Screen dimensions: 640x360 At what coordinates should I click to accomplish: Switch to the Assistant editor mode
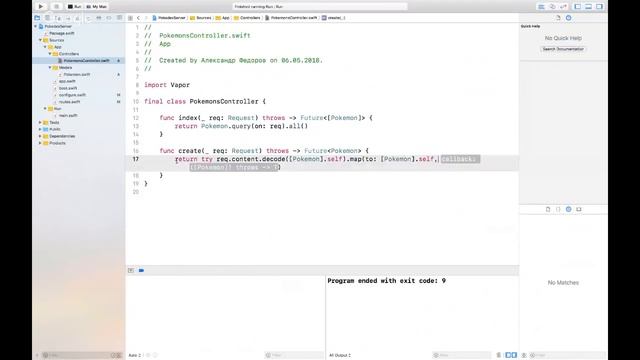click(x=552, y=7)
